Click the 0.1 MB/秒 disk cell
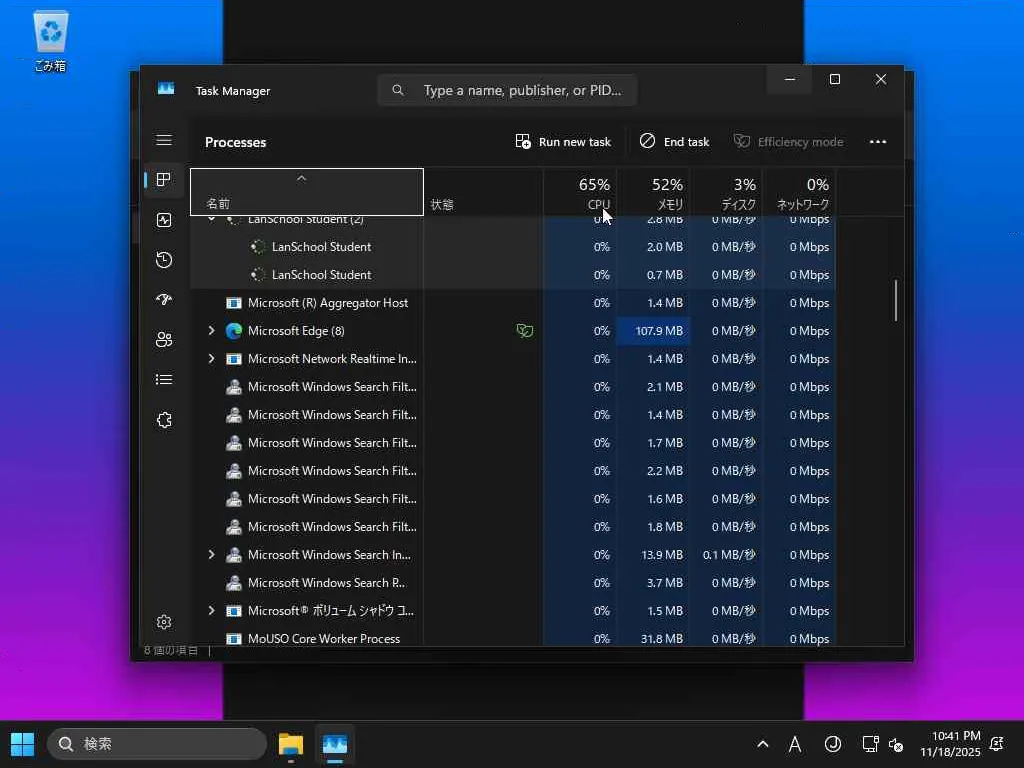 point(726,554)
